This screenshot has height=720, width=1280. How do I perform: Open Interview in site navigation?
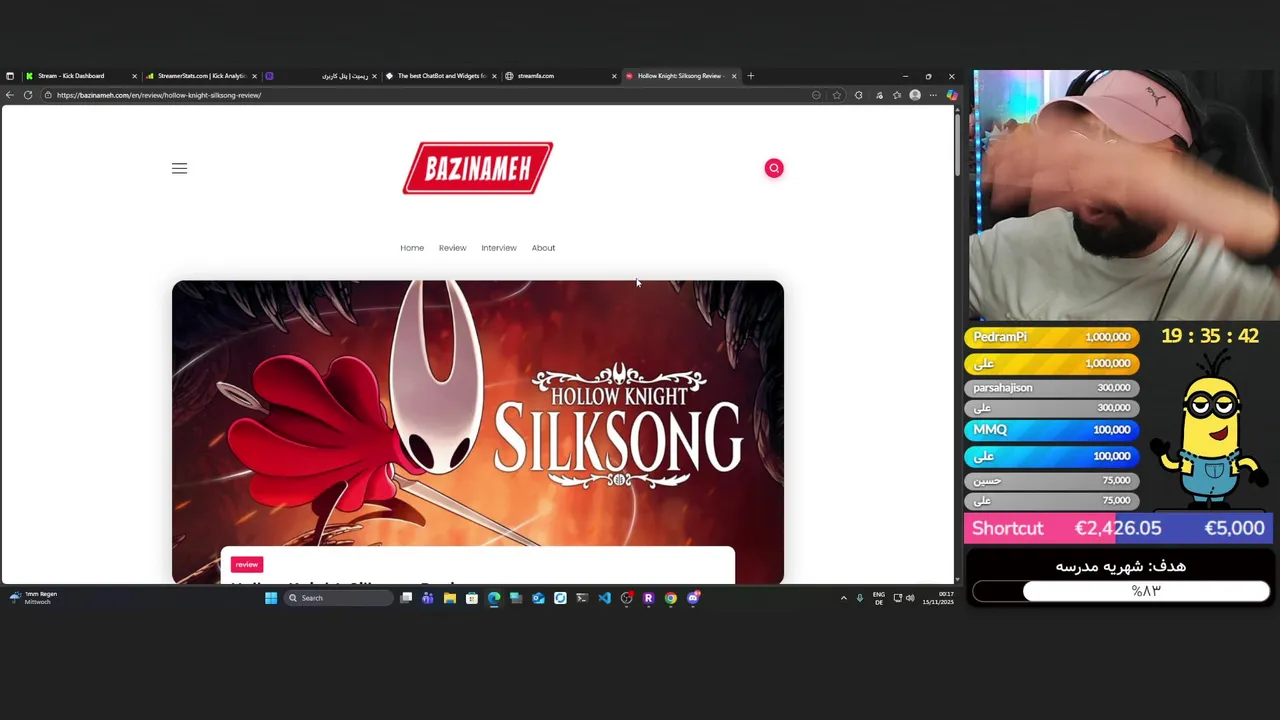[498, 248]
